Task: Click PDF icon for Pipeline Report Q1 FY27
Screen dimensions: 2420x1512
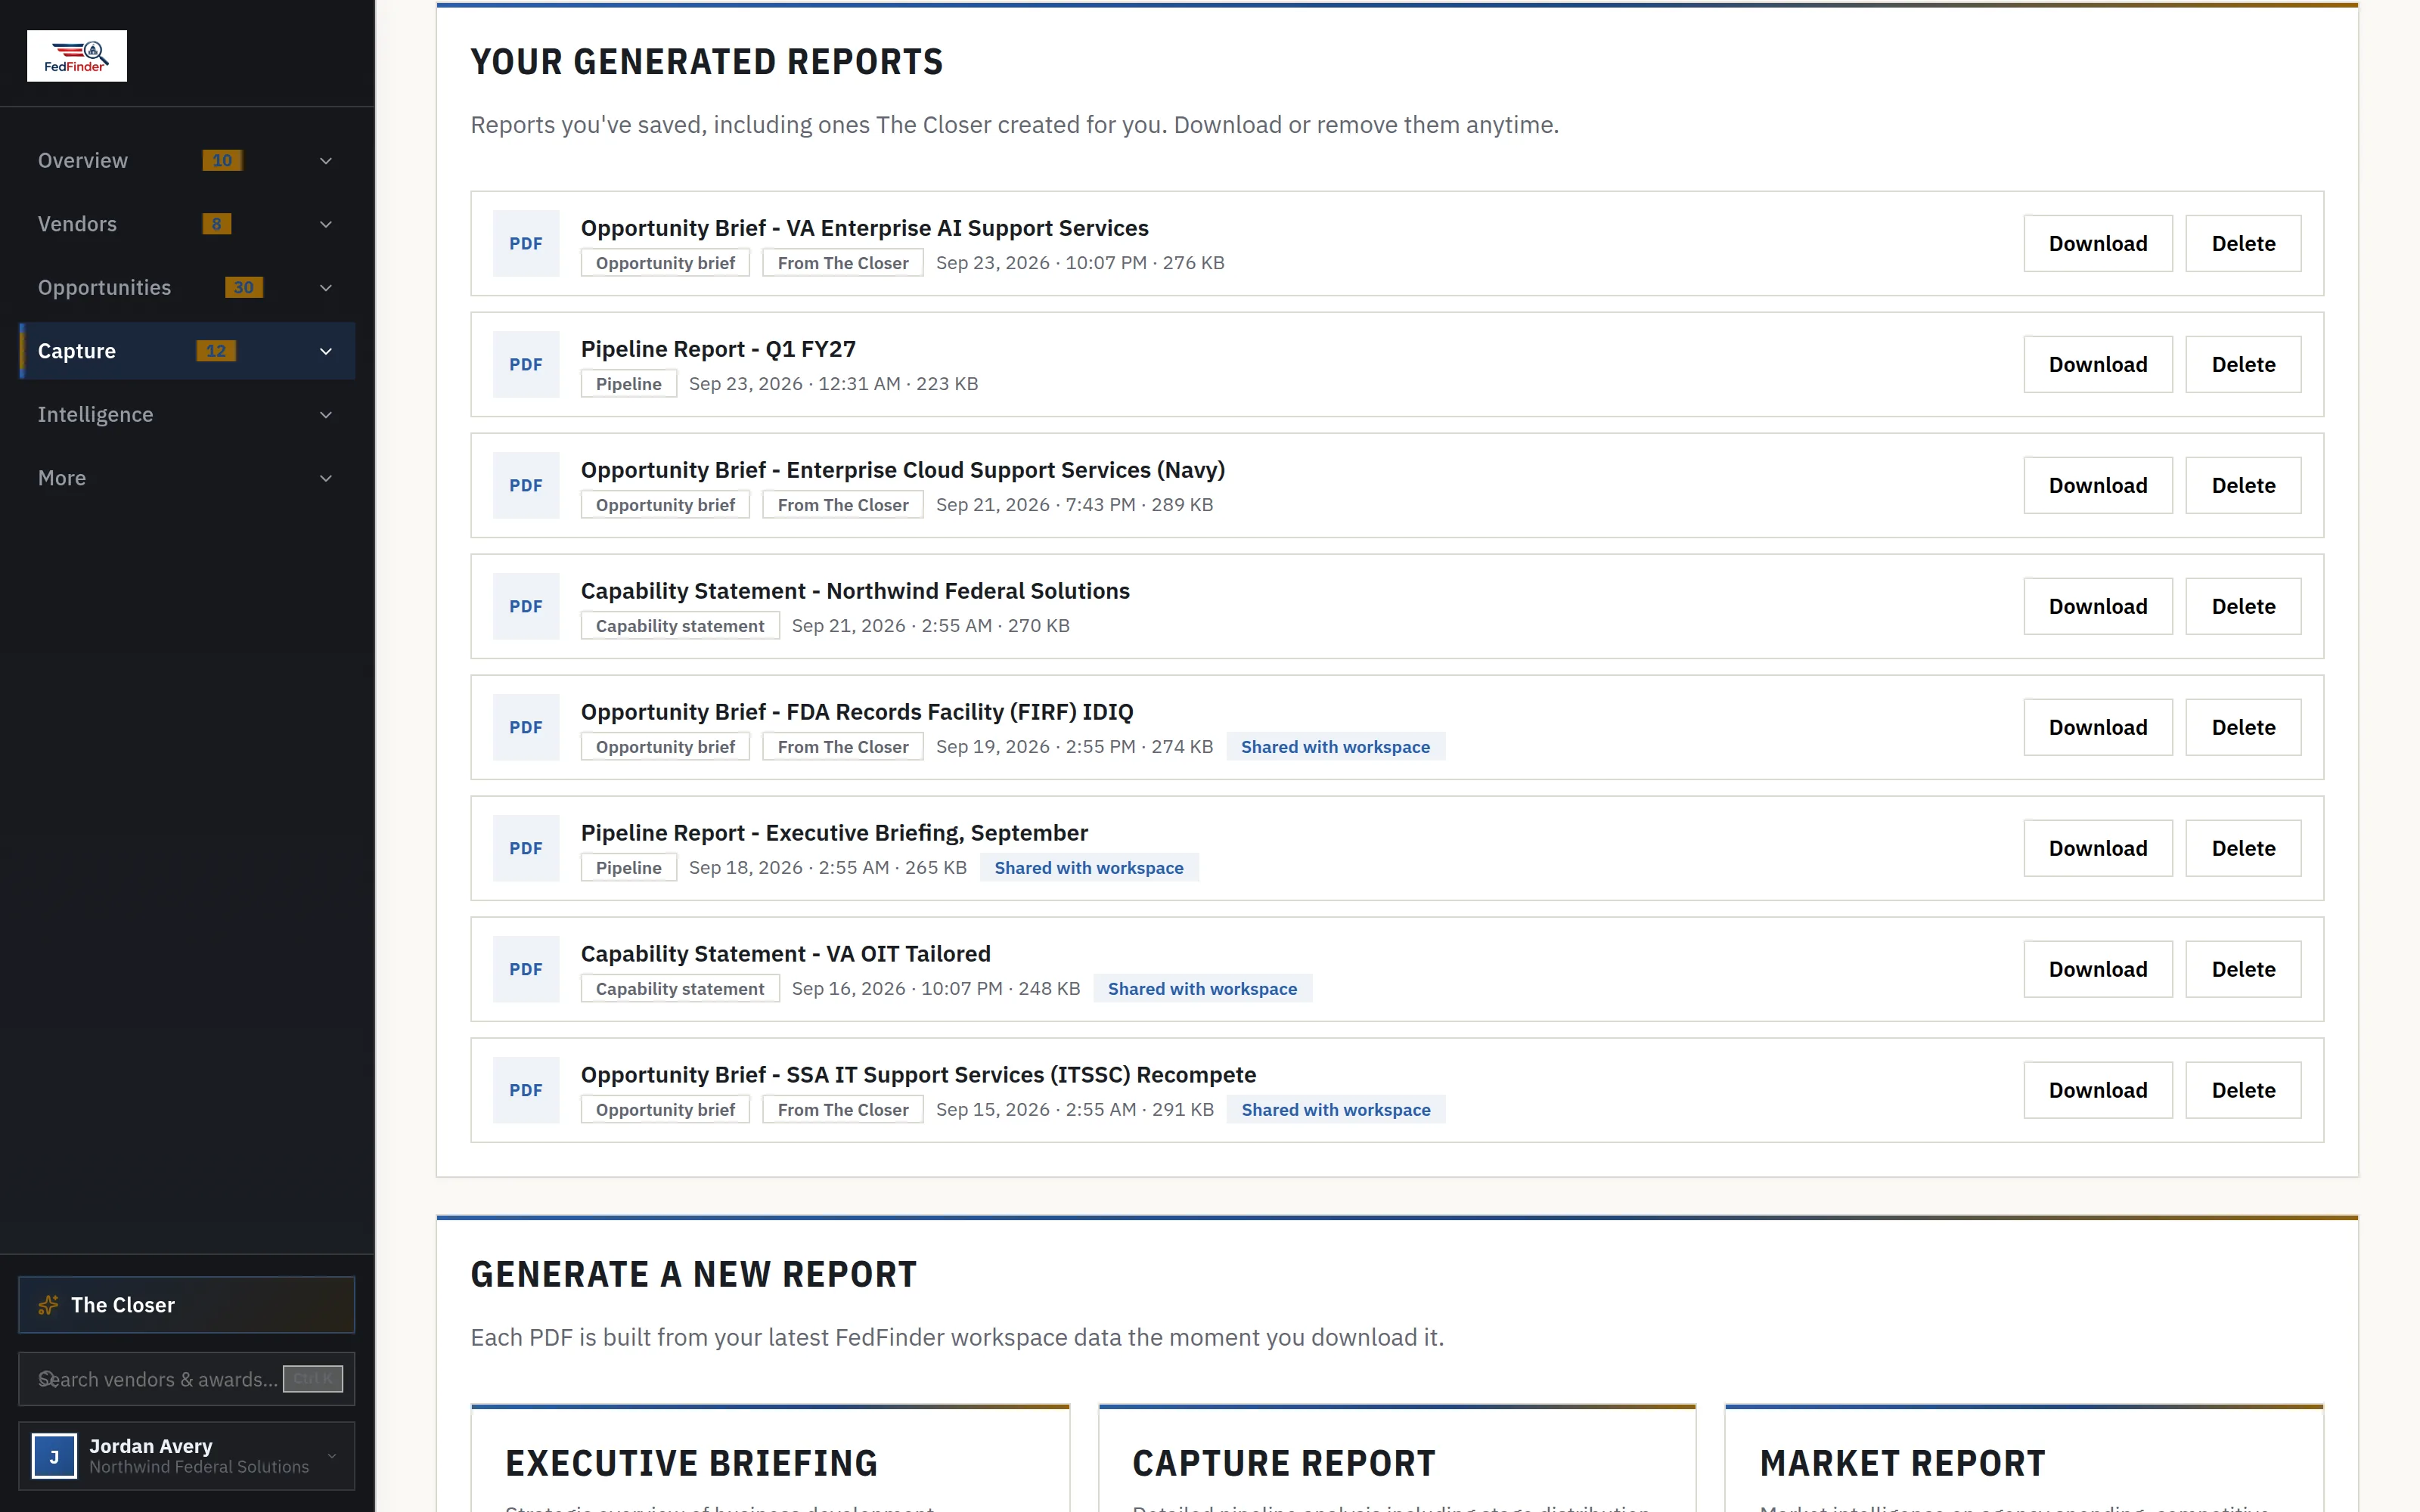Action: click(x=526, y=364)
